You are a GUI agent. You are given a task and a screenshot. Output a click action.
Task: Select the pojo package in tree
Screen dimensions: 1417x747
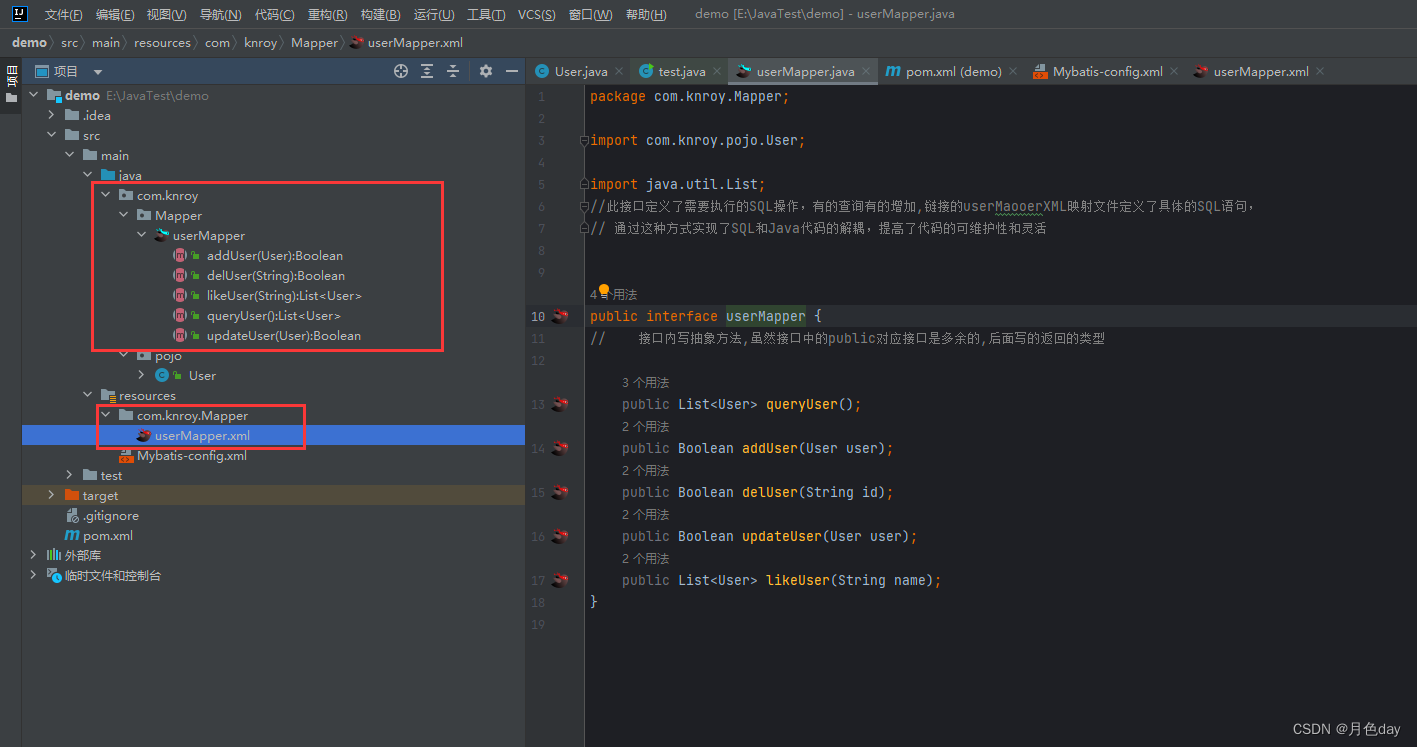click(x=168, y=355)
